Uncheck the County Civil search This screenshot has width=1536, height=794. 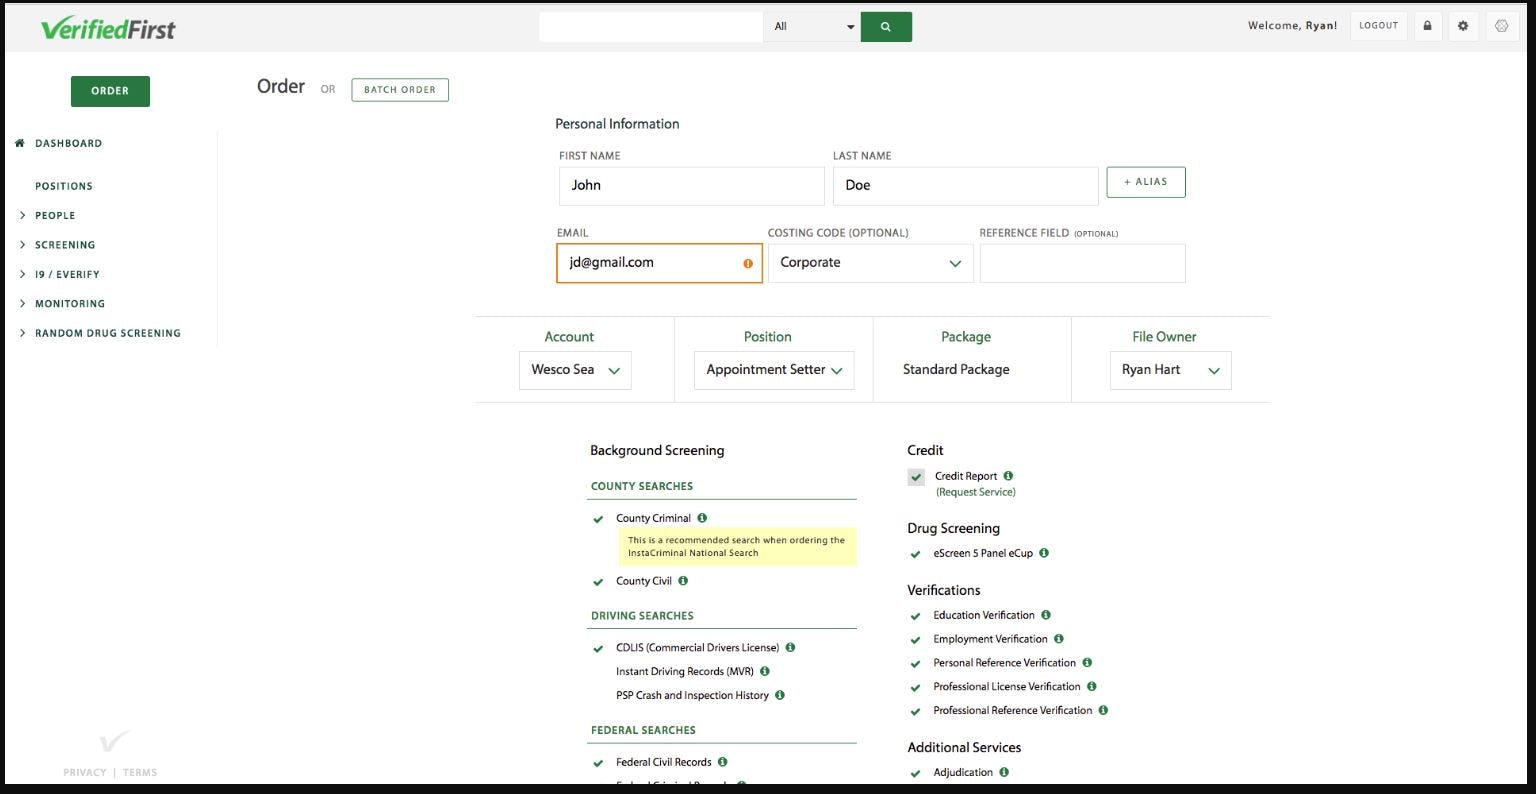[x=598, y=581]
